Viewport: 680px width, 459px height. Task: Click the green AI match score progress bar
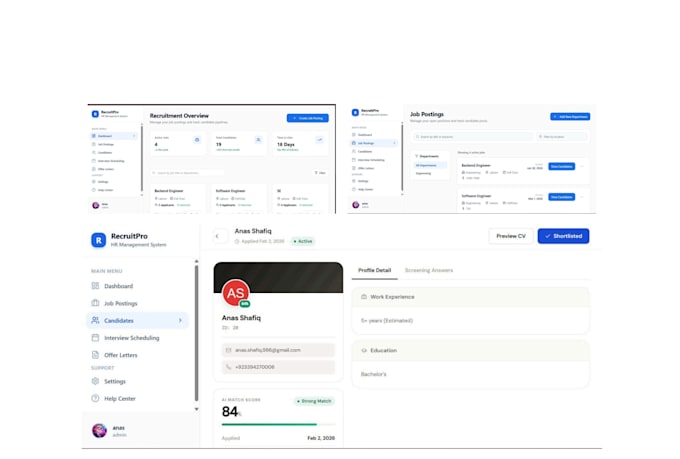[269, 424]
